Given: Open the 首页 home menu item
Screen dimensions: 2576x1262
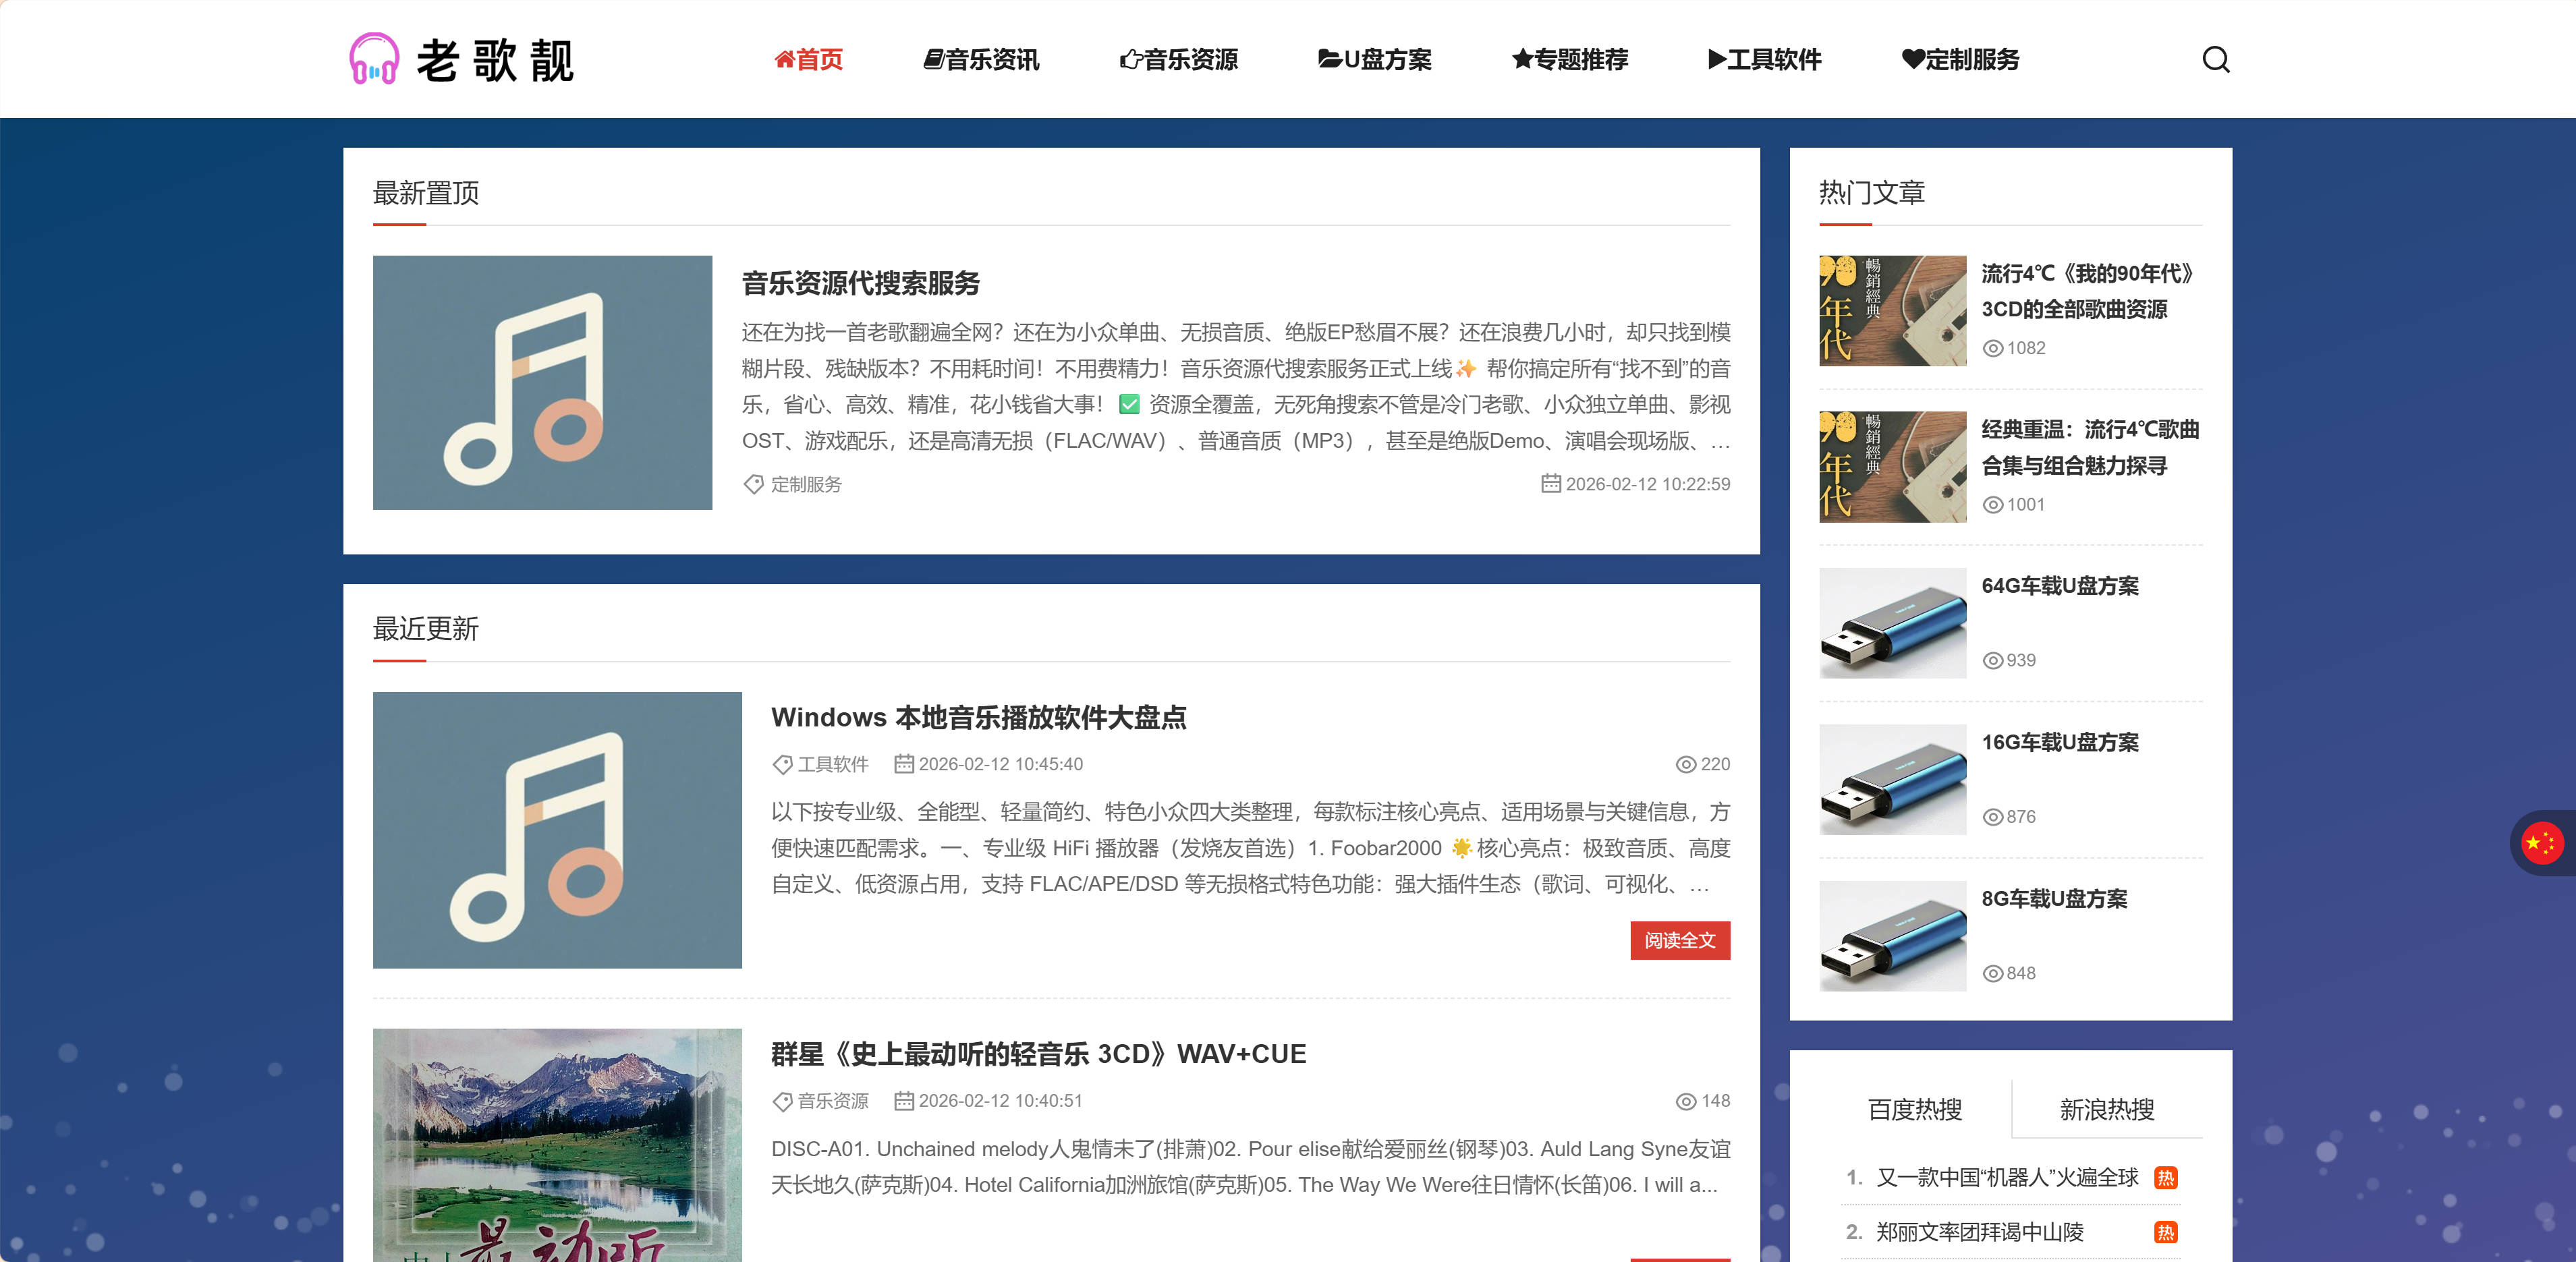Looking at the screenshot, I should [808, 60].
